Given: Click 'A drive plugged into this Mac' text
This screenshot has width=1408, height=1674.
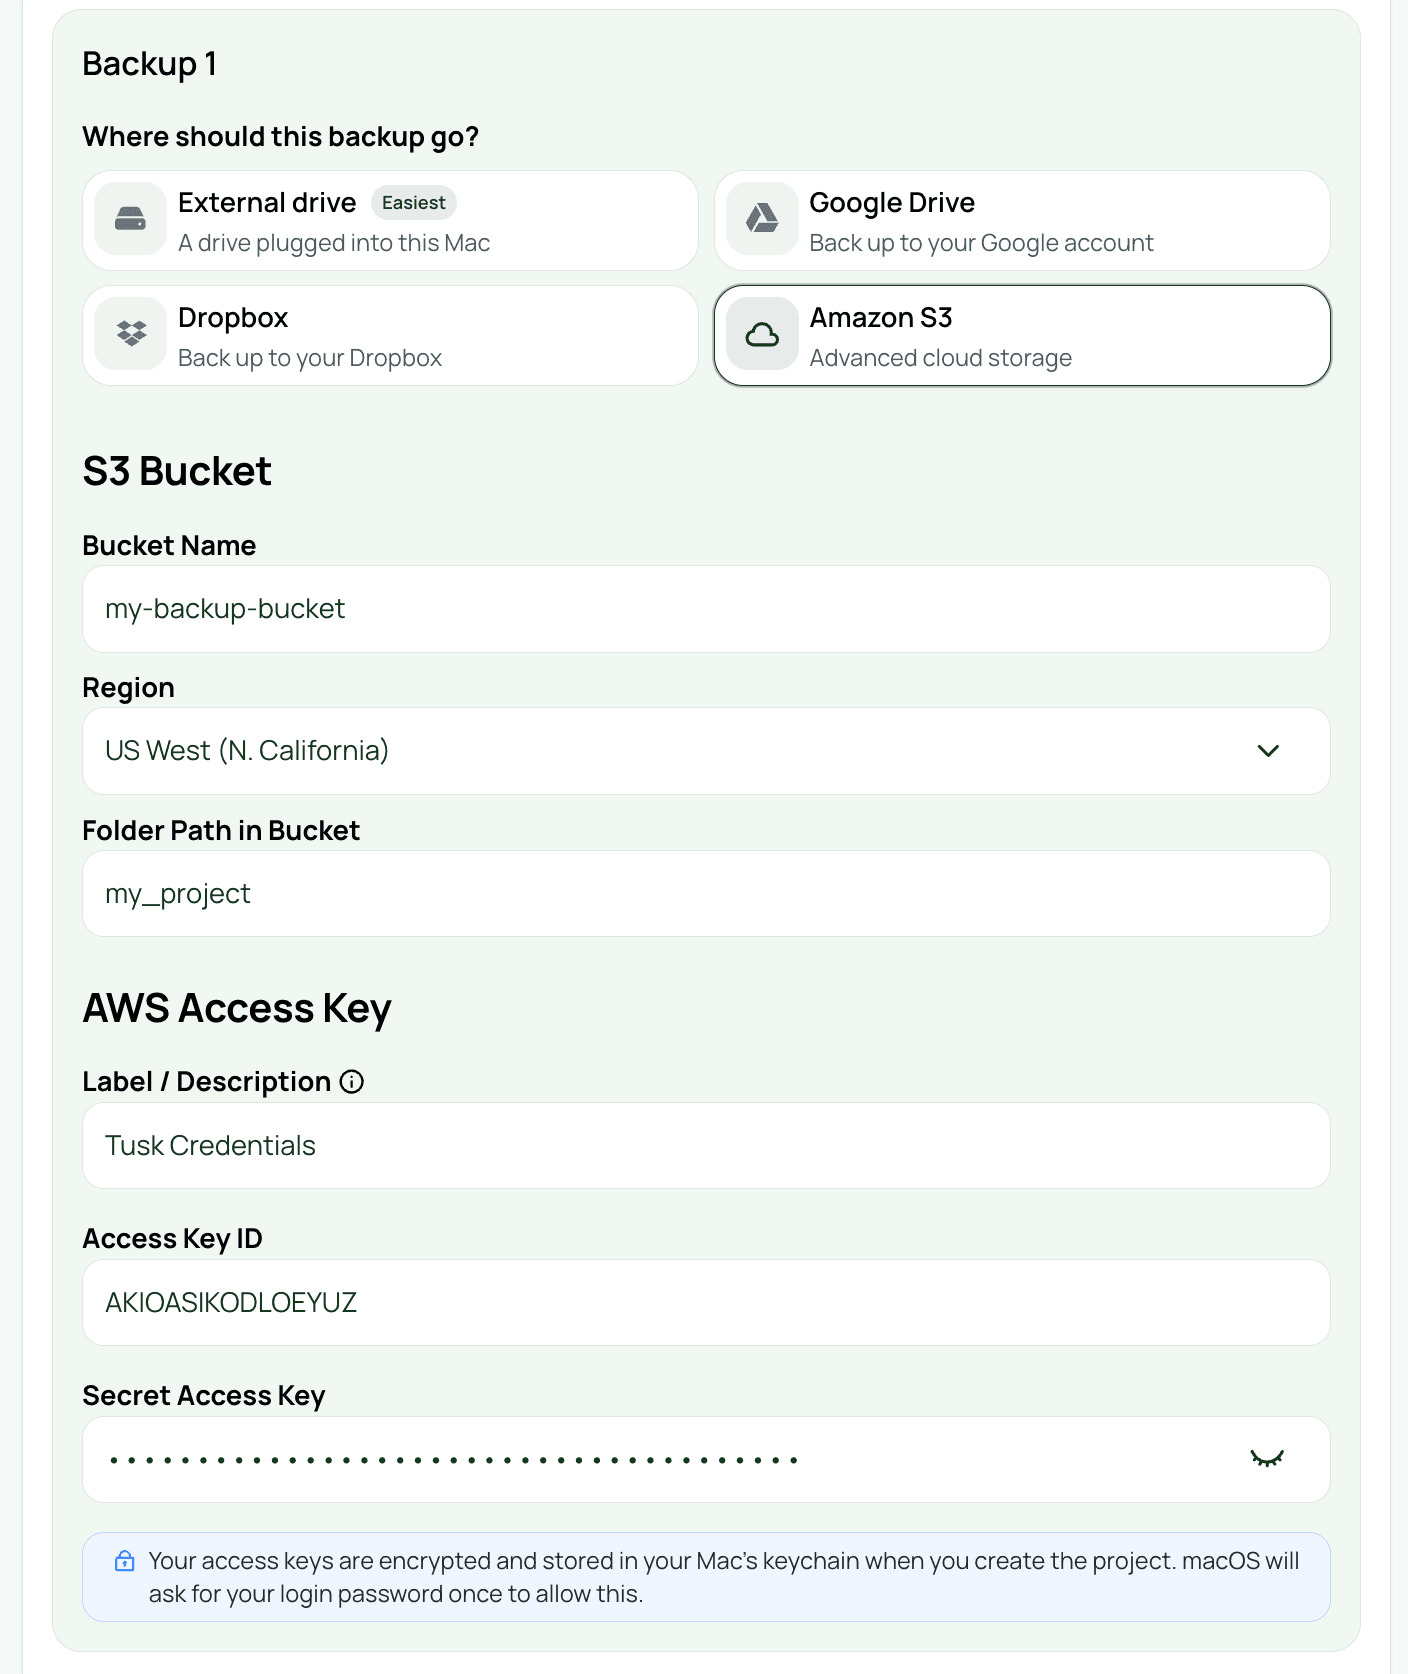Looking at the screenshot, I should [334, 243].
